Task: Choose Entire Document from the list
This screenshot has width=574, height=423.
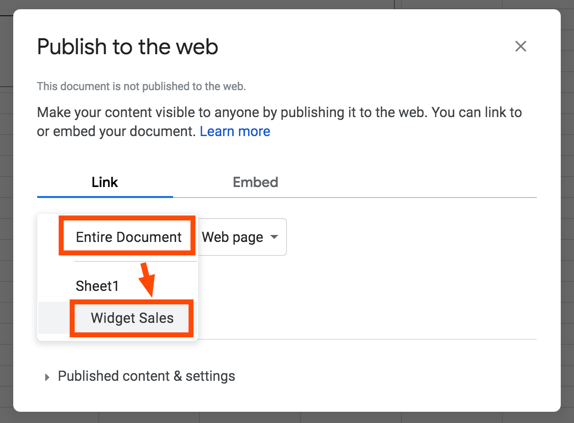Action: [128, 237]
